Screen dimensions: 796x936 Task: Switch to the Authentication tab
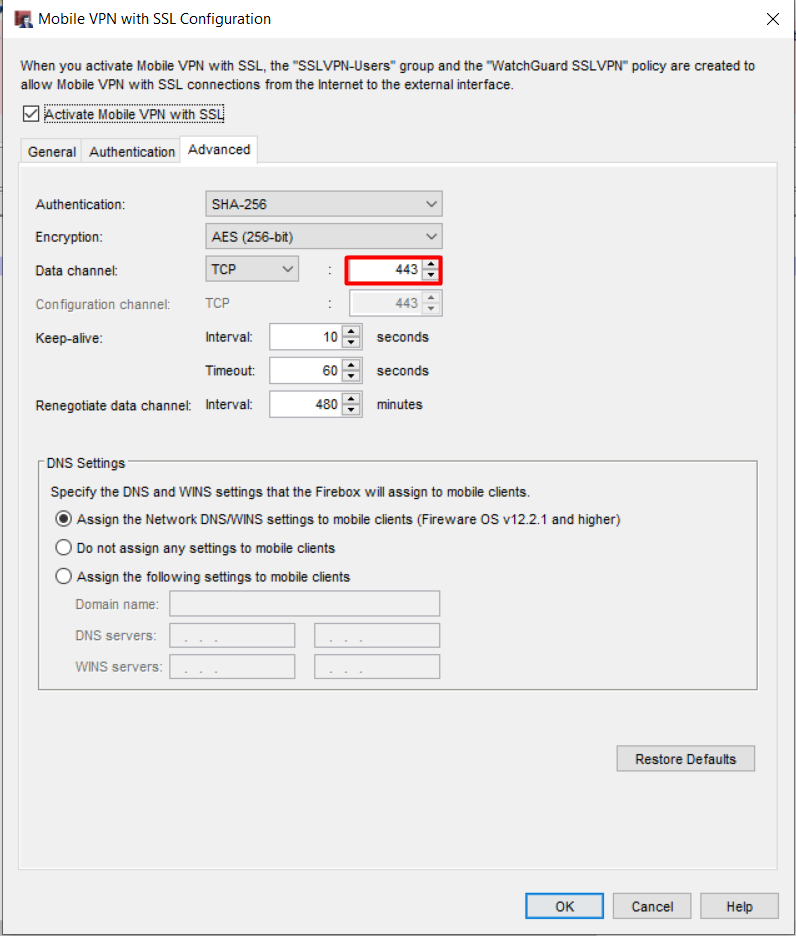[x=132, y=152]
